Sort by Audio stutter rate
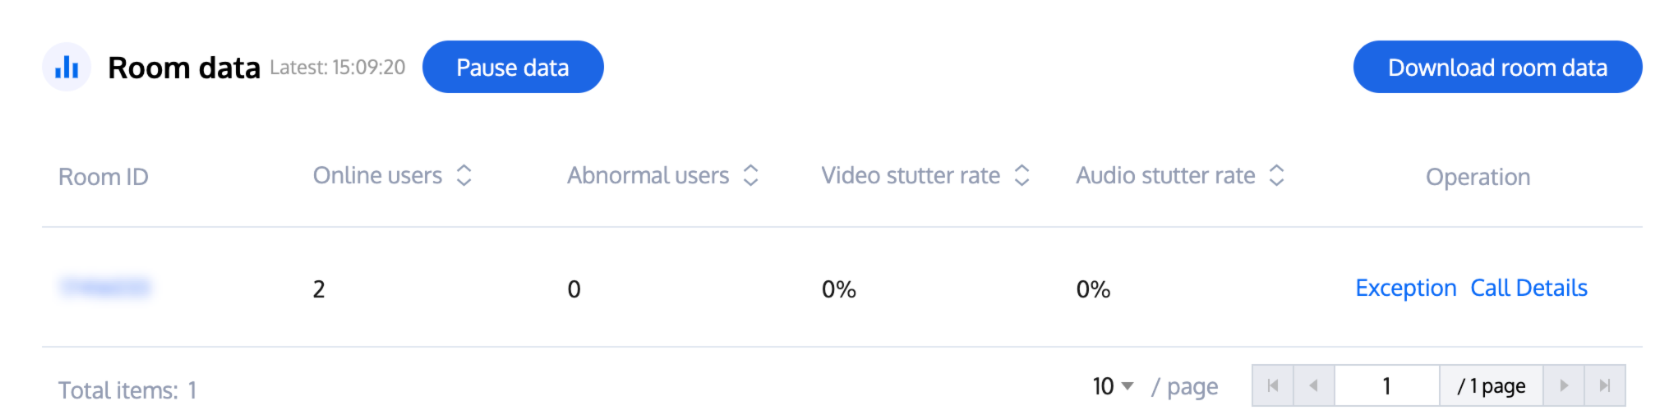1667x420 pixels. pos(1277,176)
